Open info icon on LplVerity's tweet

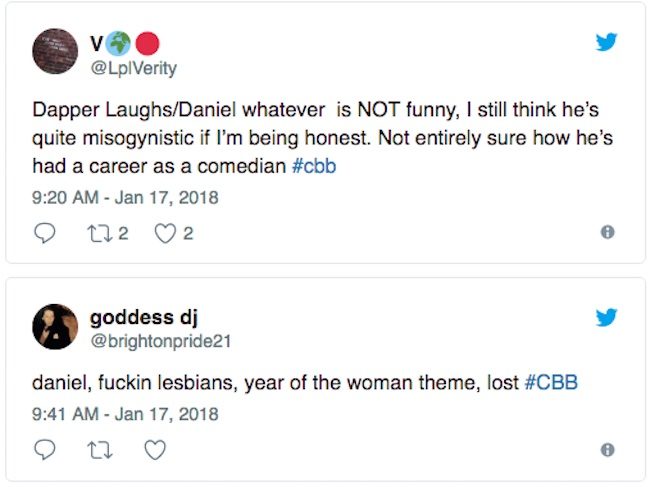[x=606, y=232]
